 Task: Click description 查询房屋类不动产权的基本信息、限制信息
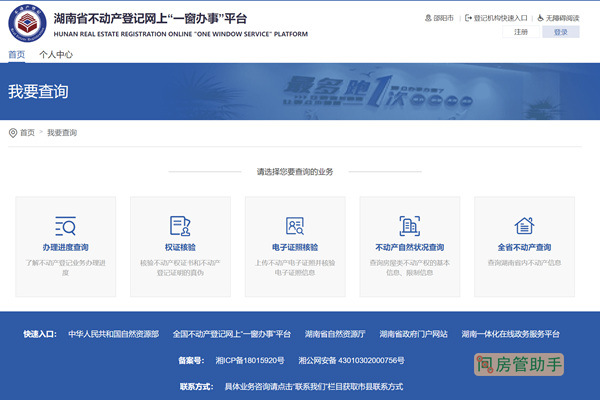(410, 268)
